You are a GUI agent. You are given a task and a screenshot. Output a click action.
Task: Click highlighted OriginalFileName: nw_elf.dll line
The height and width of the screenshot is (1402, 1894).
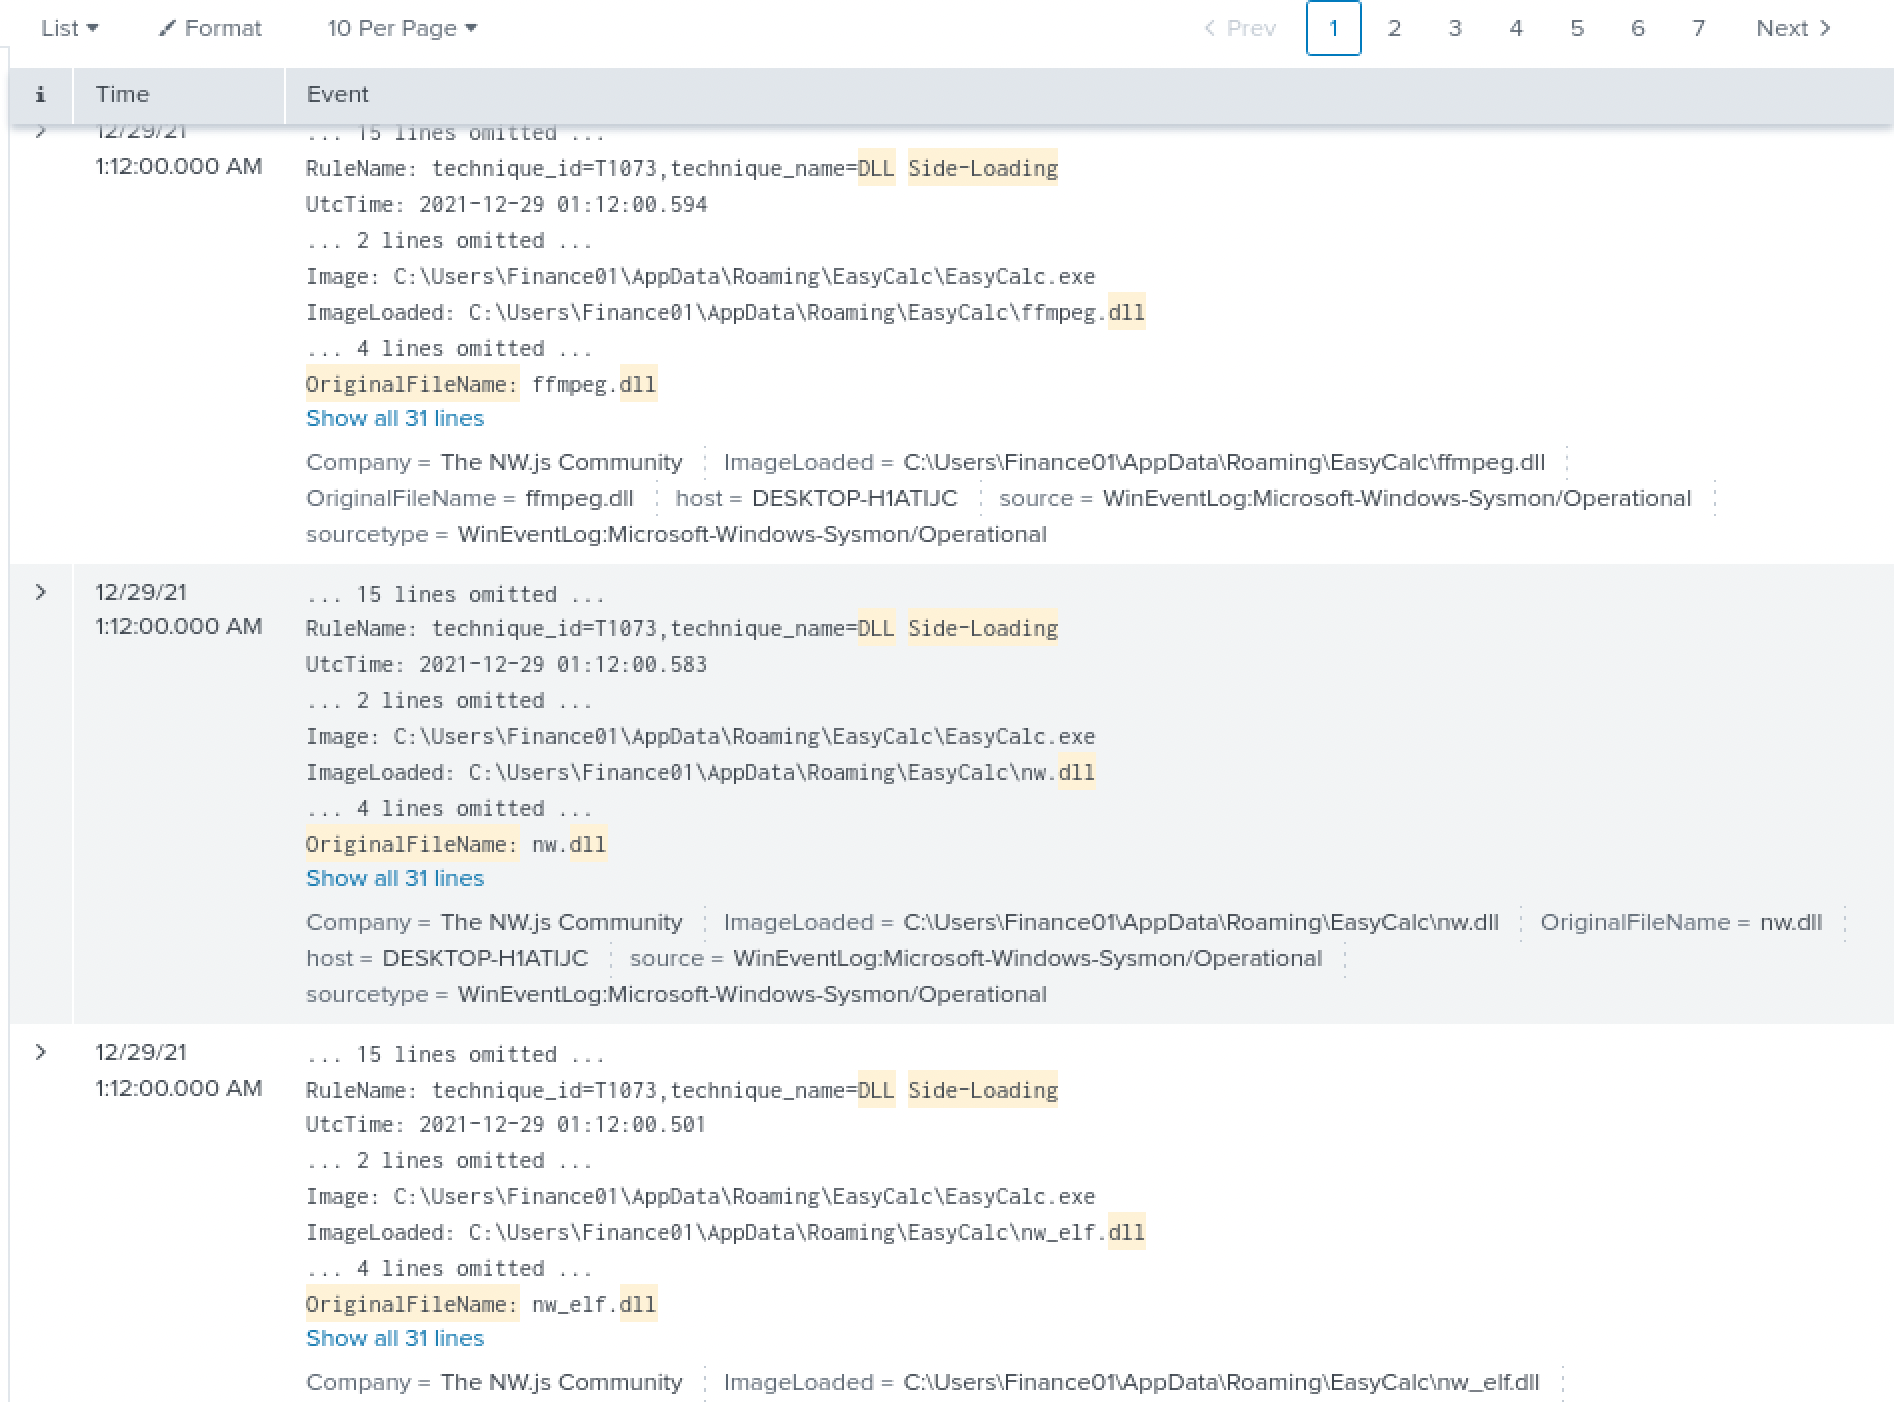click(x=481, y=1304)
